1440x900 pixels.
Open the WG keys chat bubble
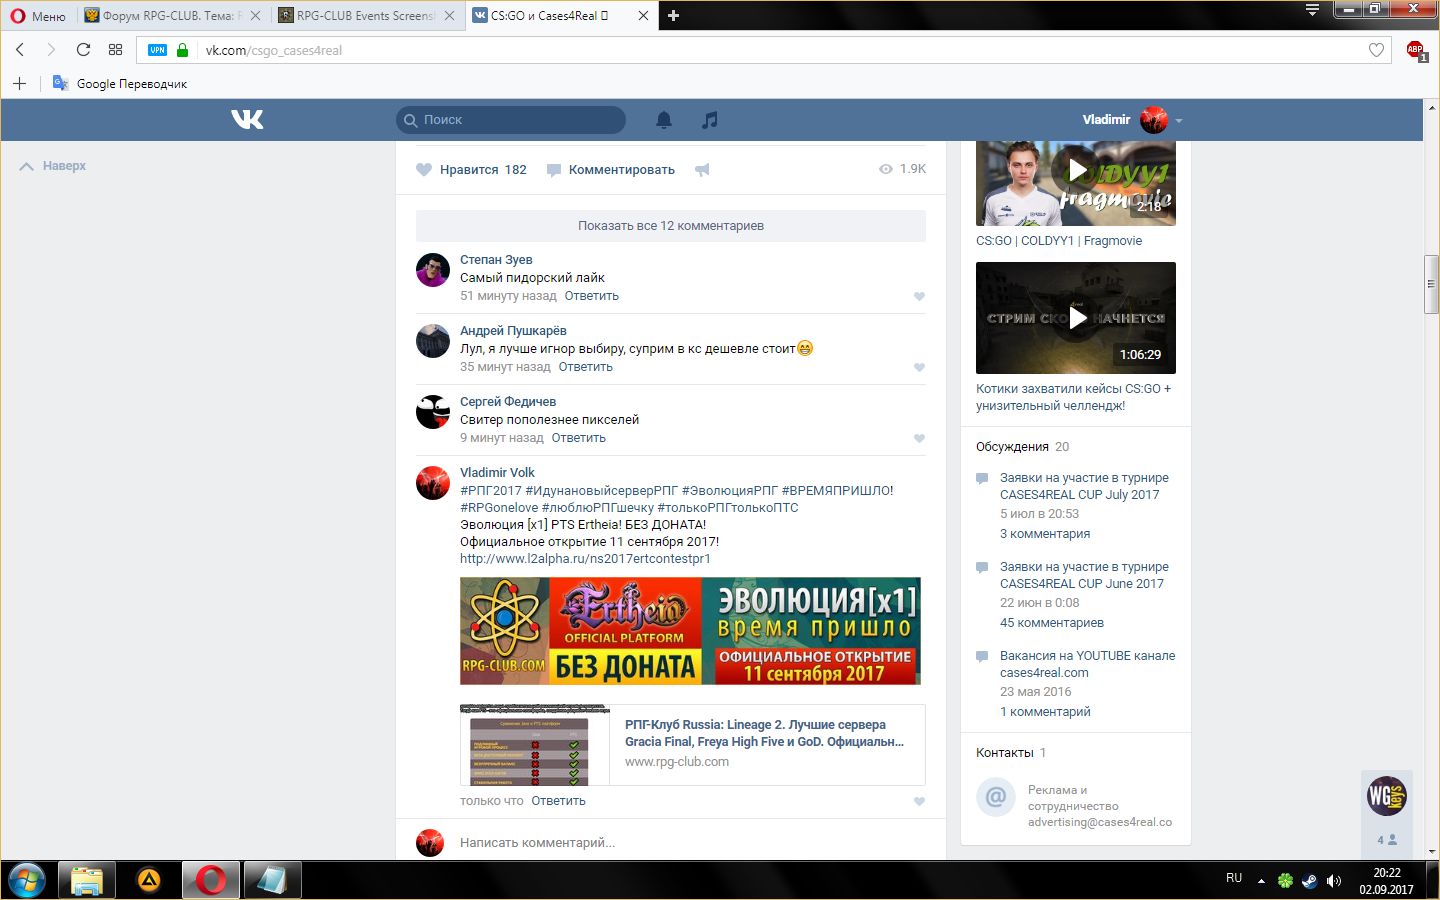point(1387,797)
